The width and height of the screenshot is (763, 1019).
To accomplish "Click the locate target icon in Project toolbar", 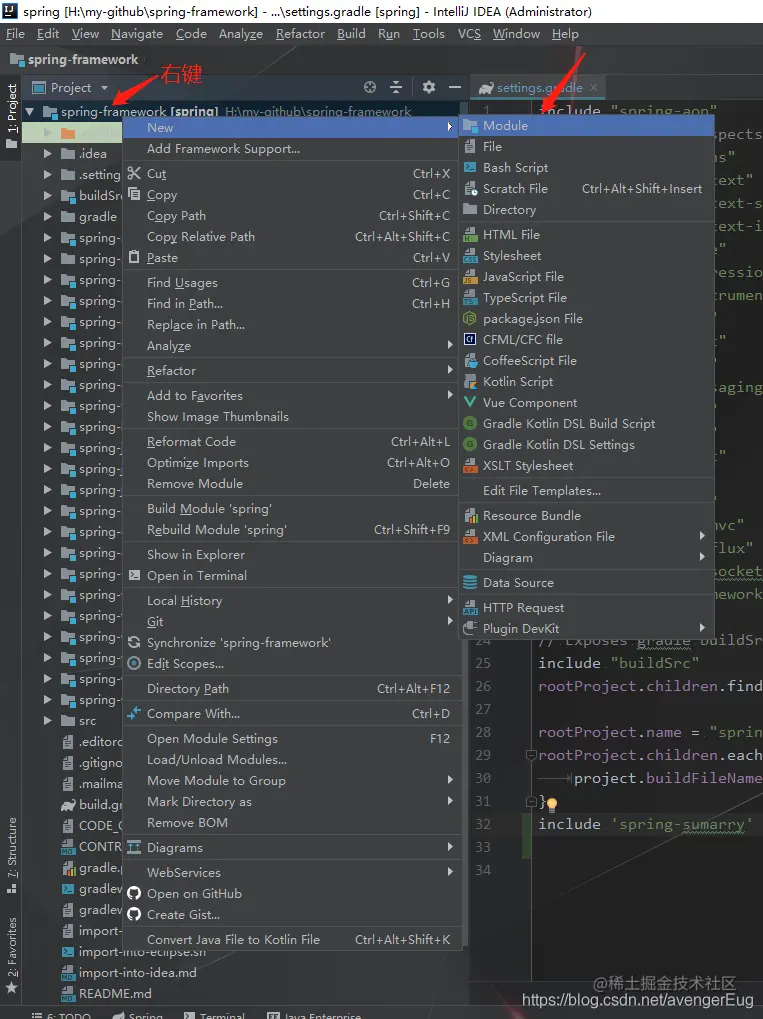I will click(370, 87).
